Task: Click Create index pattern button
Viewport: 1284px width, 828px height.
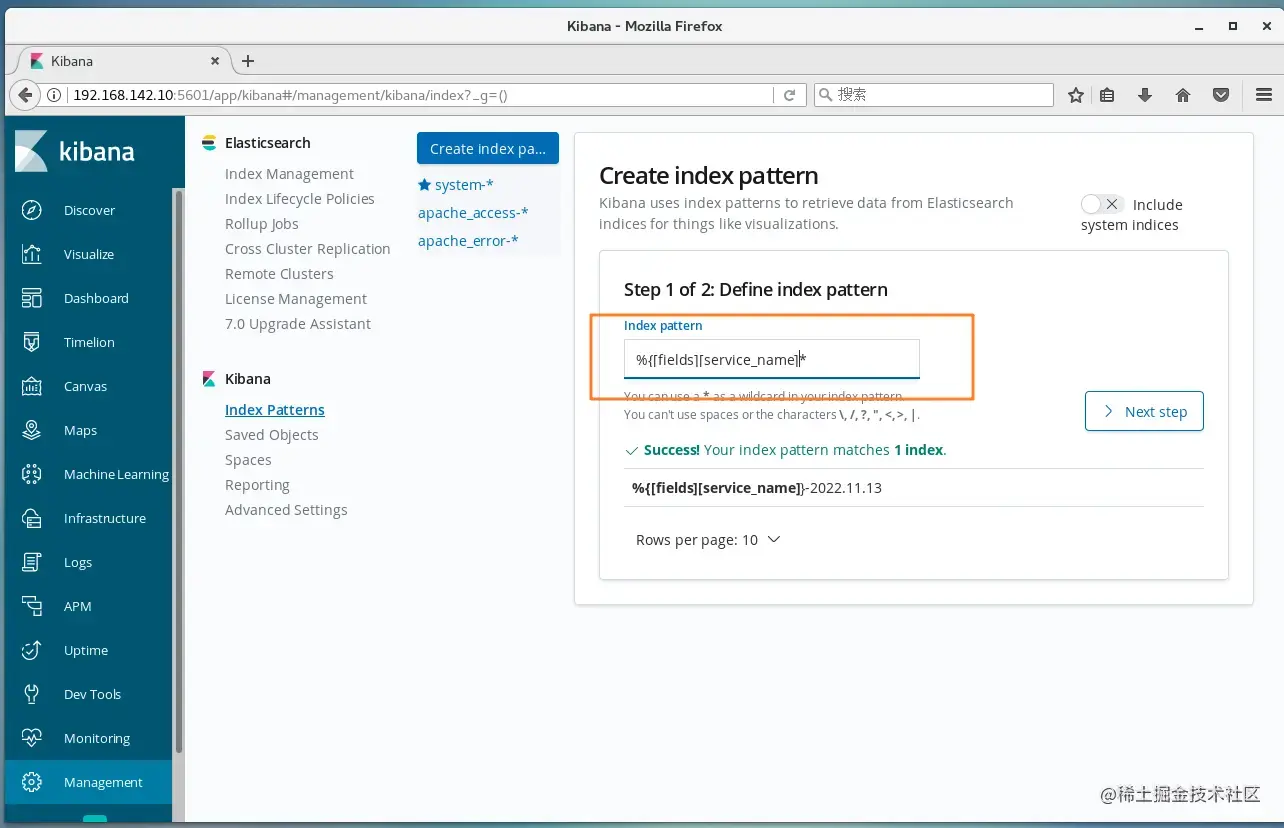Action: coord(488,148)
